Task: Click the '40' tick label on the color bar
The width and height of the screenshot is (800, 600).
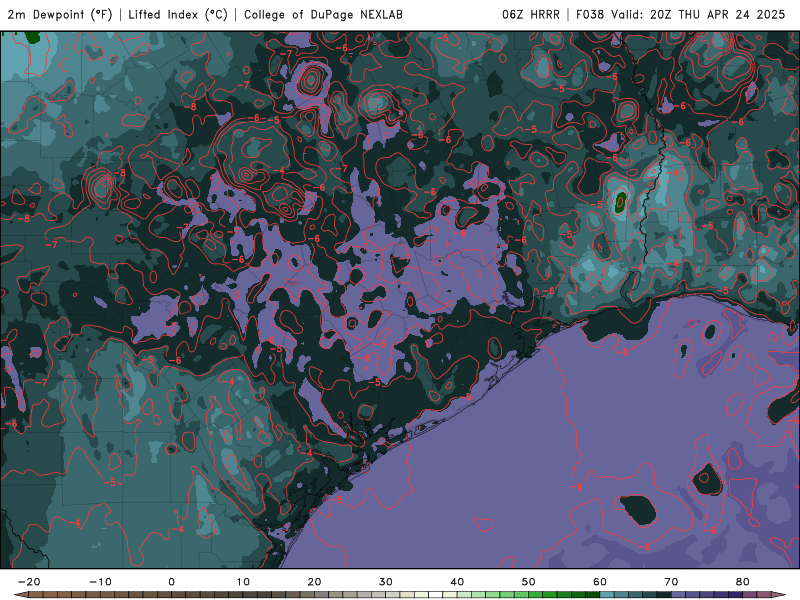Action: click(457, 582)
